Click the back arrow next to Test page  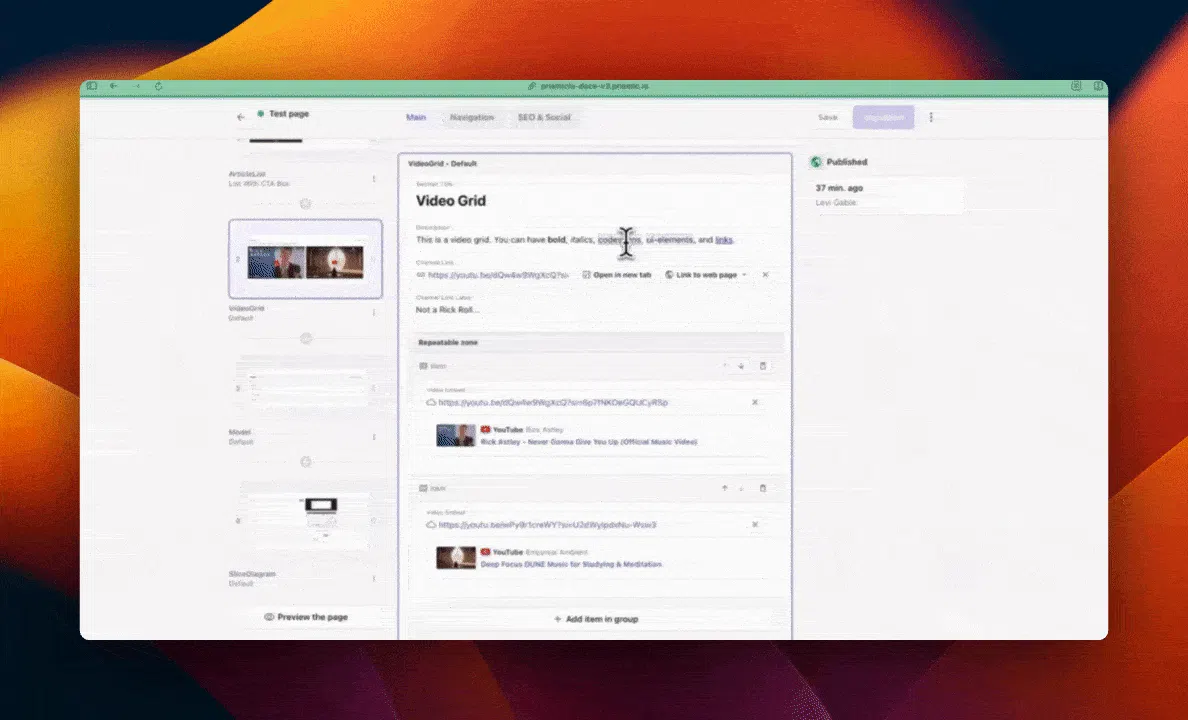tap(241, 114)
